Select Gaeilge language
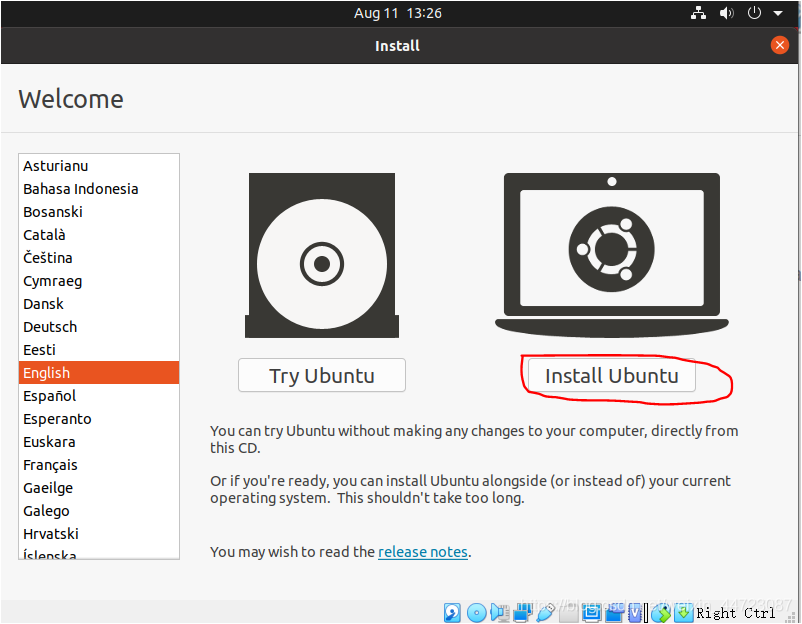The width and height of the screenshot is (802, 624). pos(99,488)
